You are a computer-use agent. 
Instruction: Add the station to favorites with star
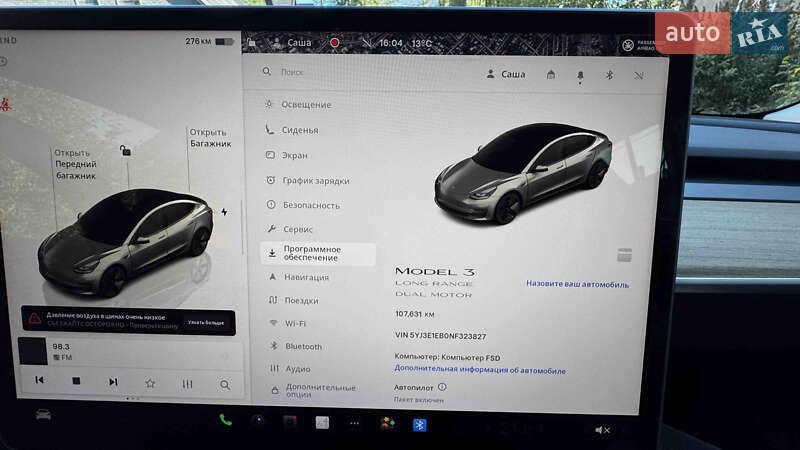tap(150, 383)
